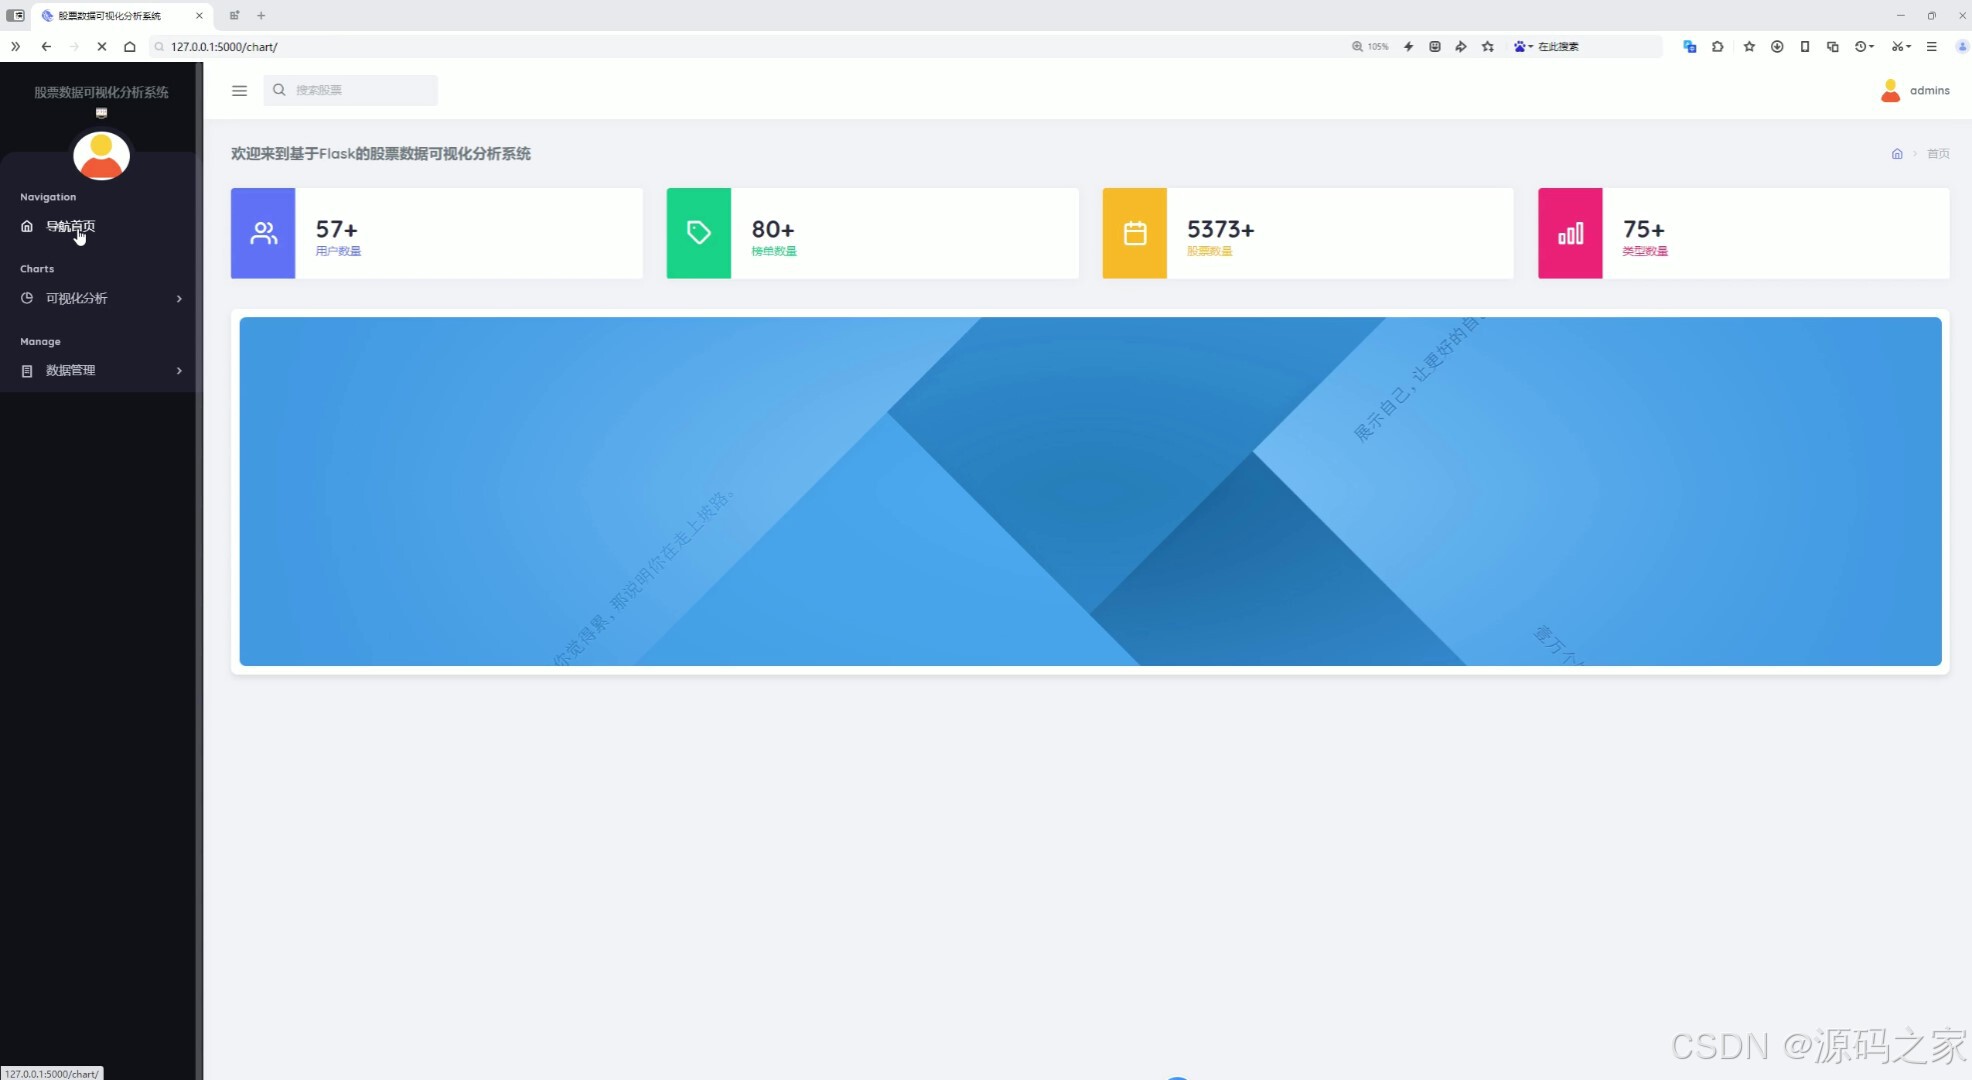
Task: Stop page loading in browser toolbar
Action: tap(101, 46)
